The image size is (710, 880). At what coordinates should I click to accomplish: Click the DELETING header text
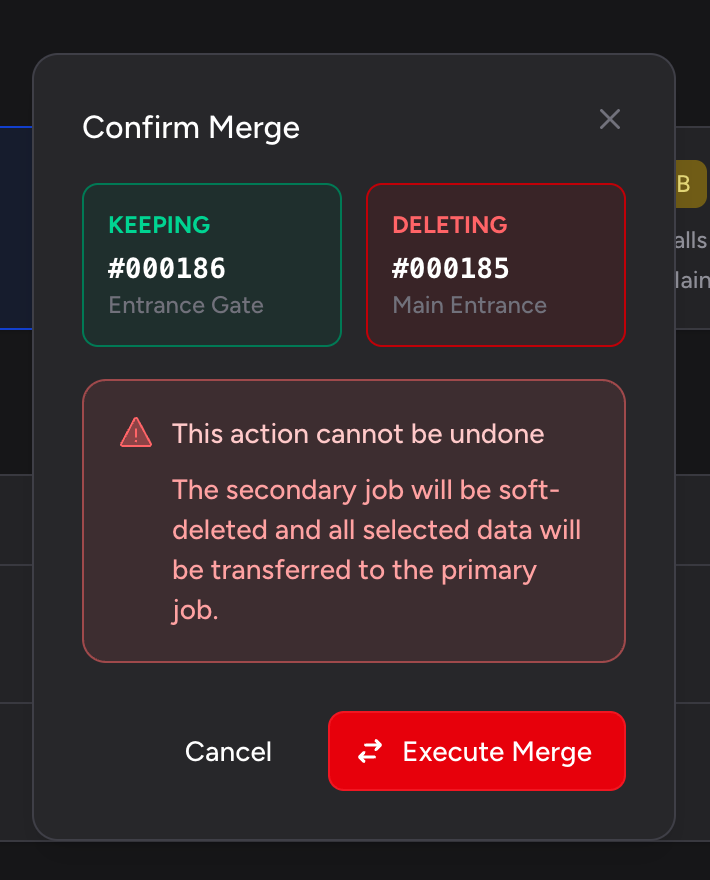coord(450,225)
